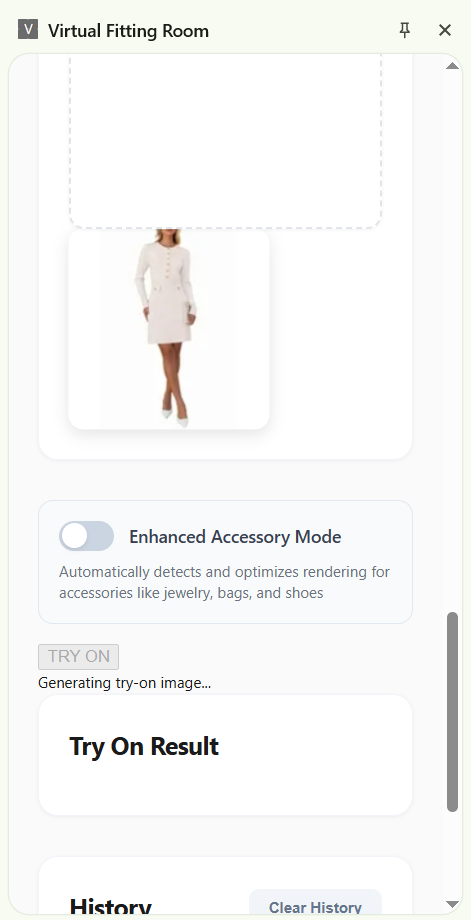Click the scrollbar up arrow
The width and height of the screenshot is (471, 920).
click(x=452, y=66)
